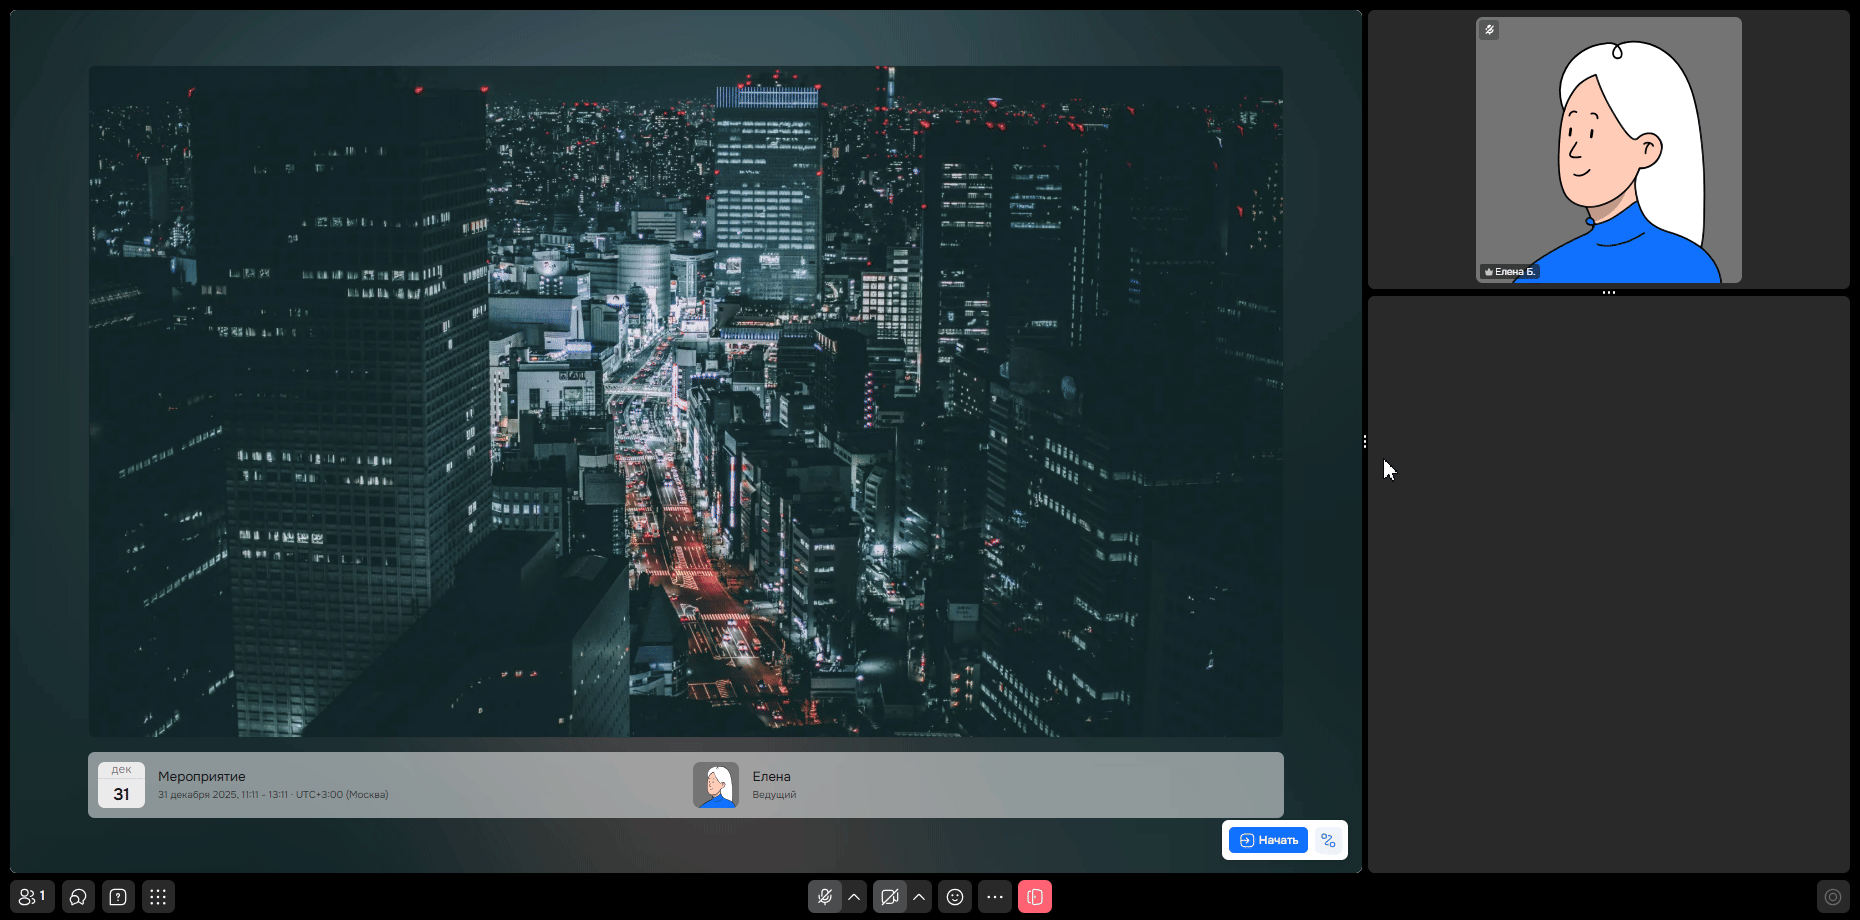
Task: Click the red leave meeting button
Action: [x=1035, y=897]
